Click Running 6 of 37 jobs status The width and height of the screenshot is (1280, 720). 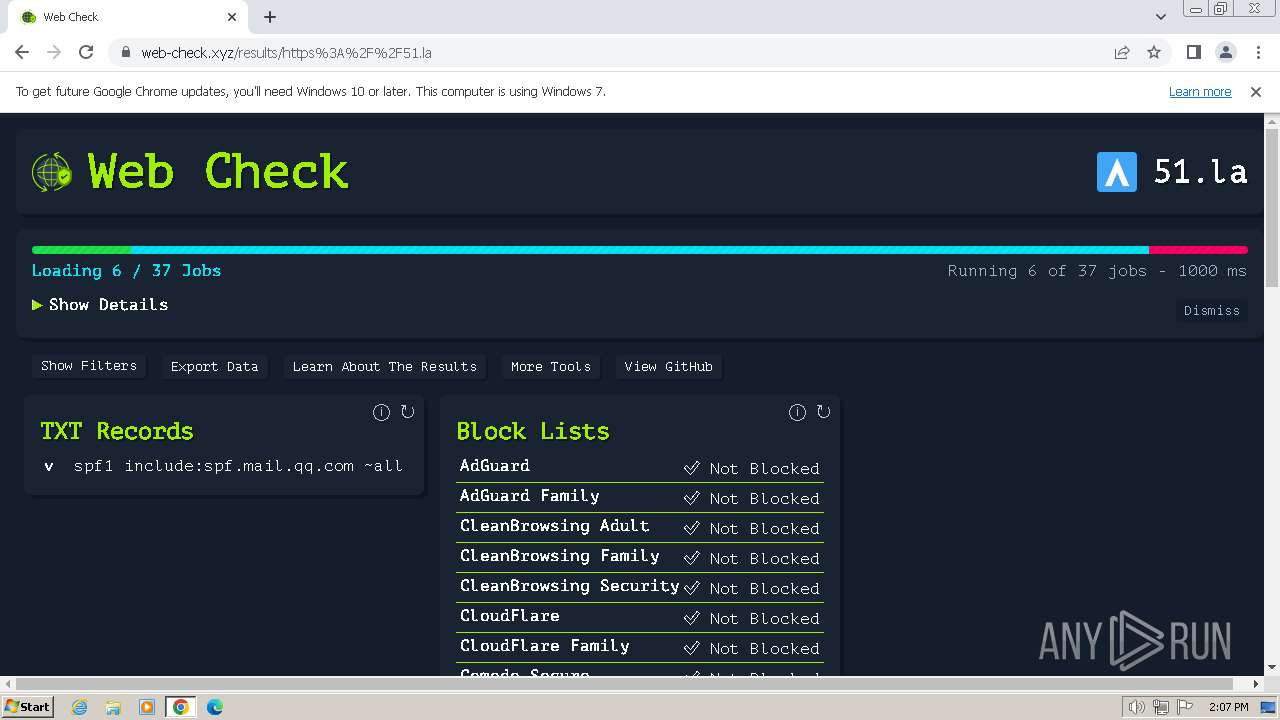point(1097,271)
